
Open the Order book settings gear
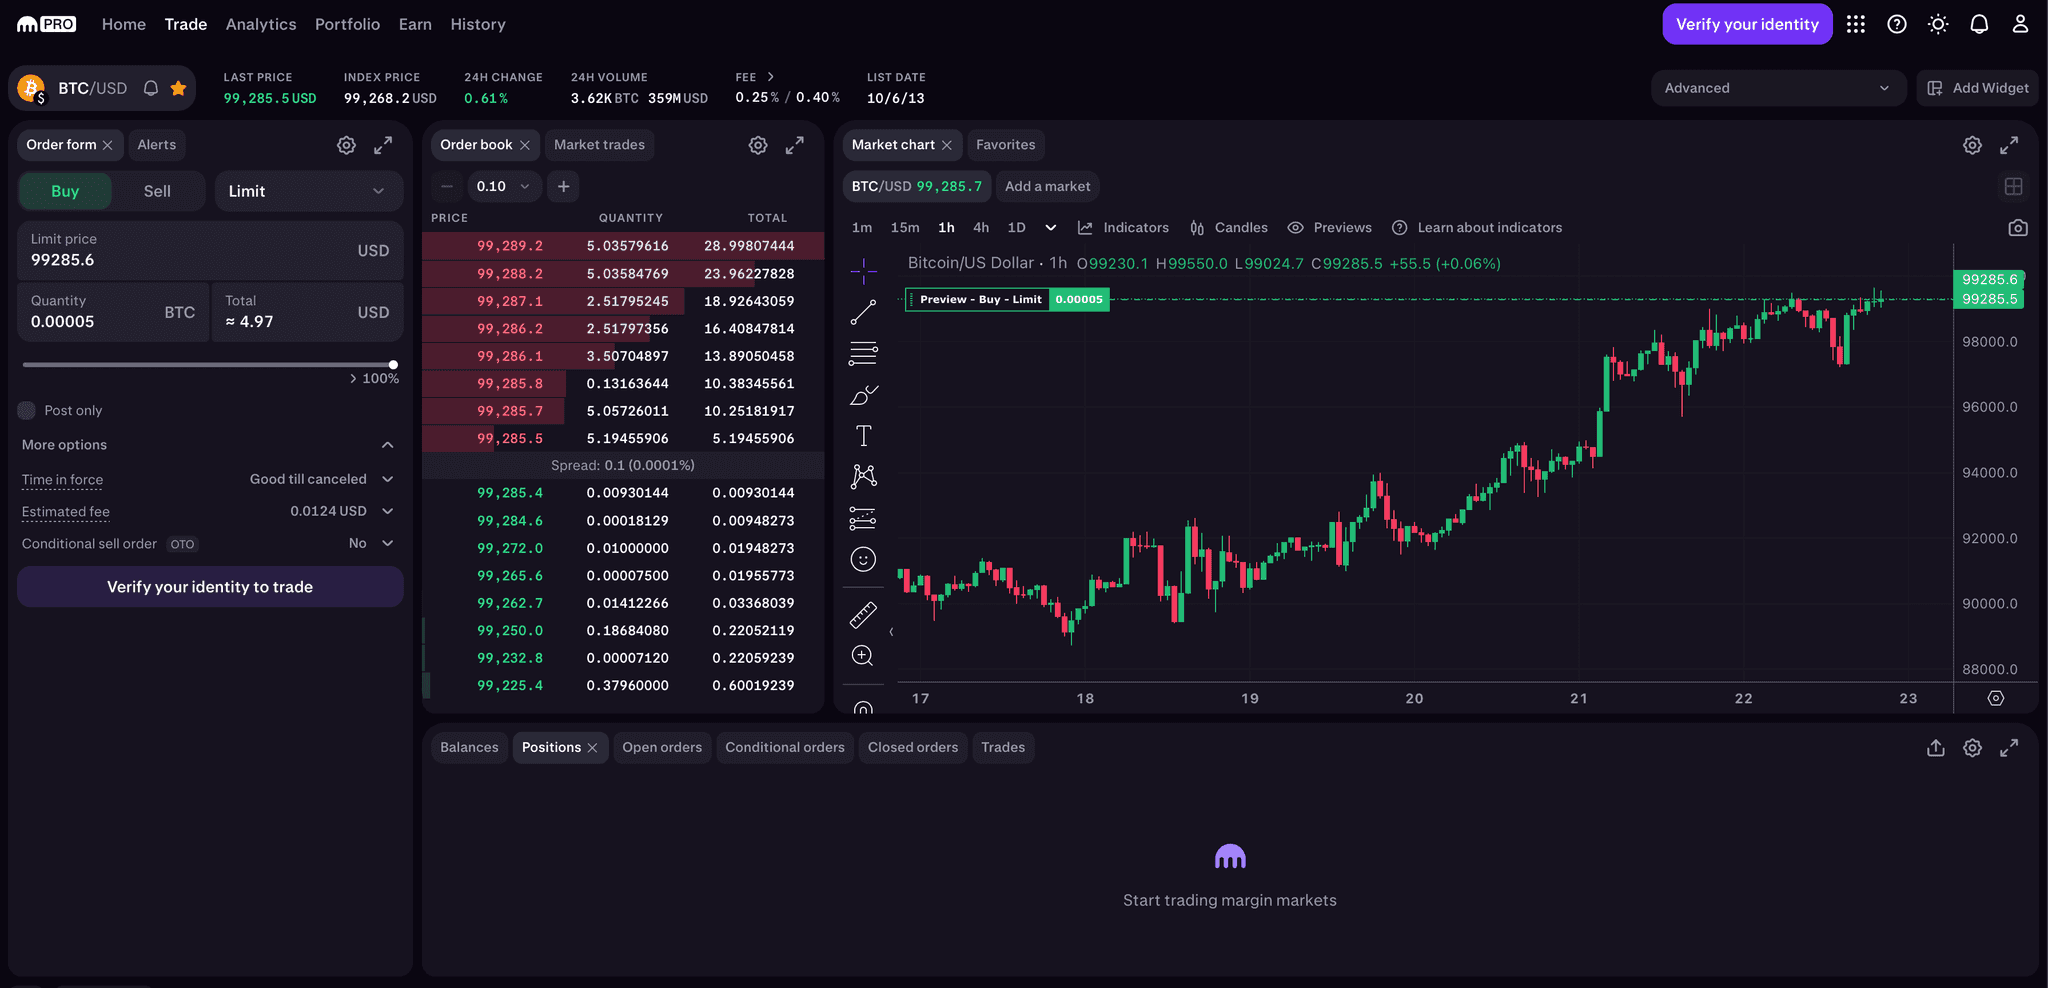(758, 145)
